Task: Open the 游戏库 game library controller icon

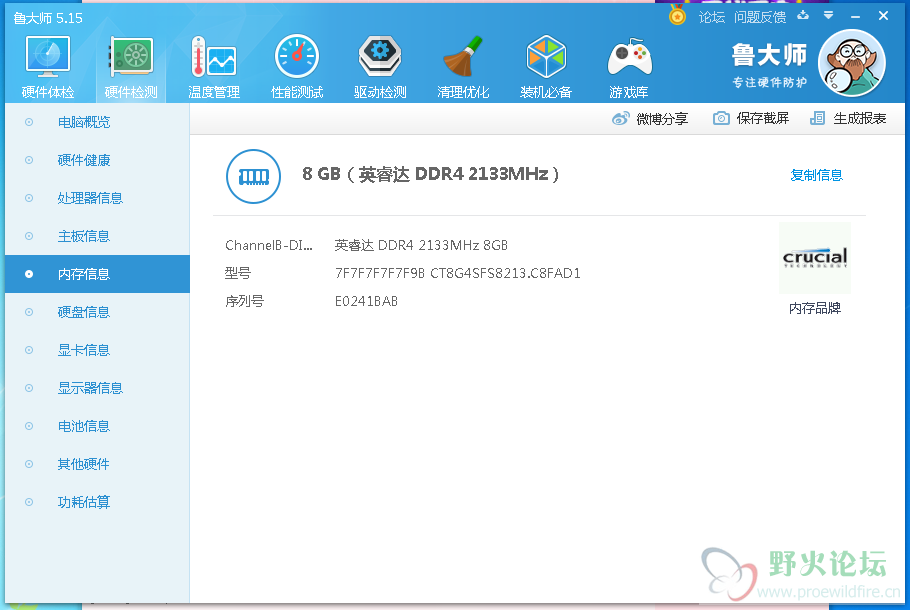Action: [x=629, y=66]
